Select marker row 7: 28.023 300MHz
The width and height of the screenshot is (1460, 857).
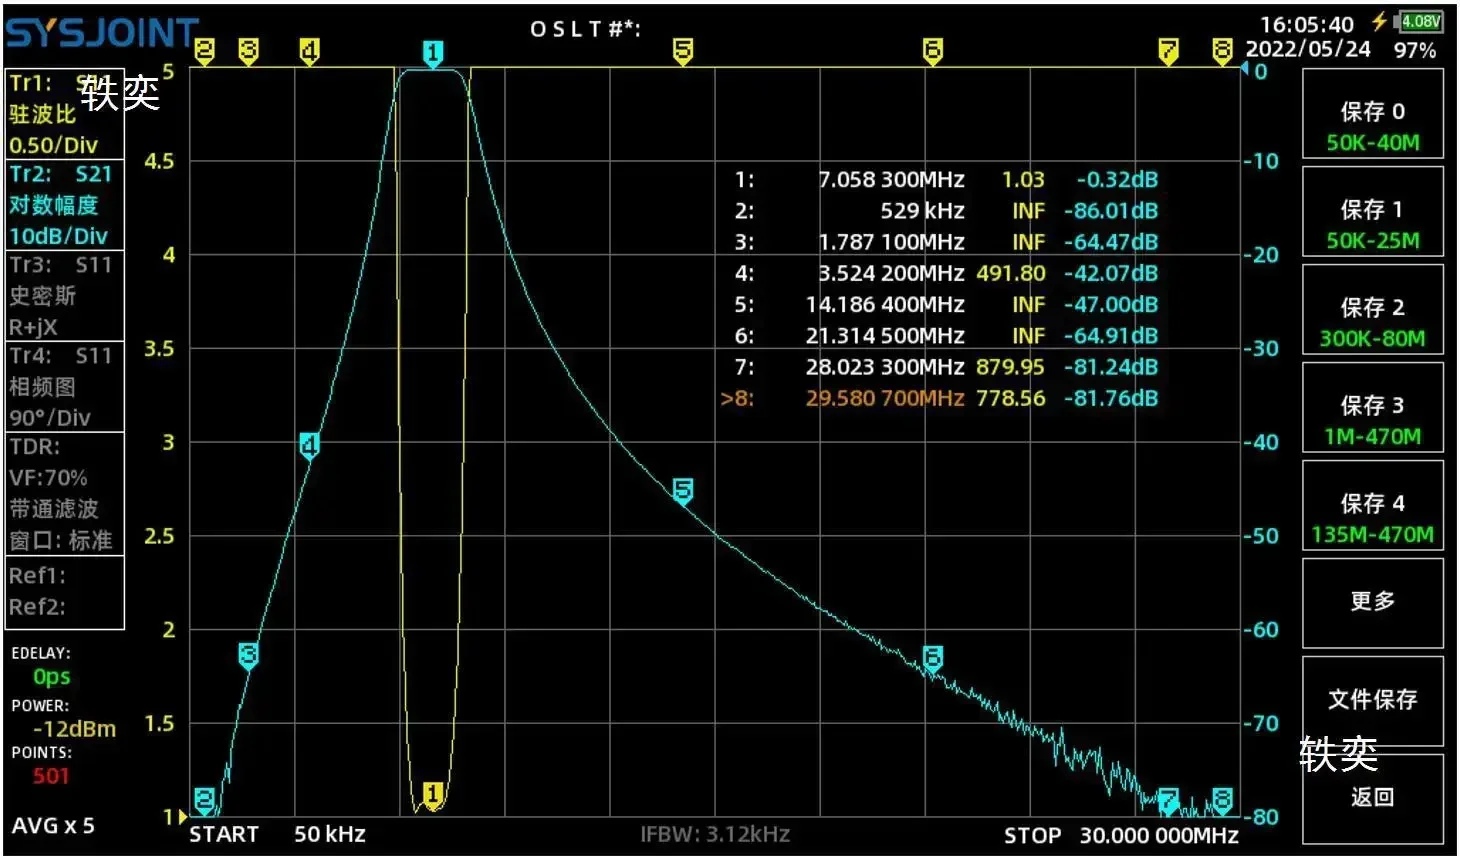click(946, 367)
